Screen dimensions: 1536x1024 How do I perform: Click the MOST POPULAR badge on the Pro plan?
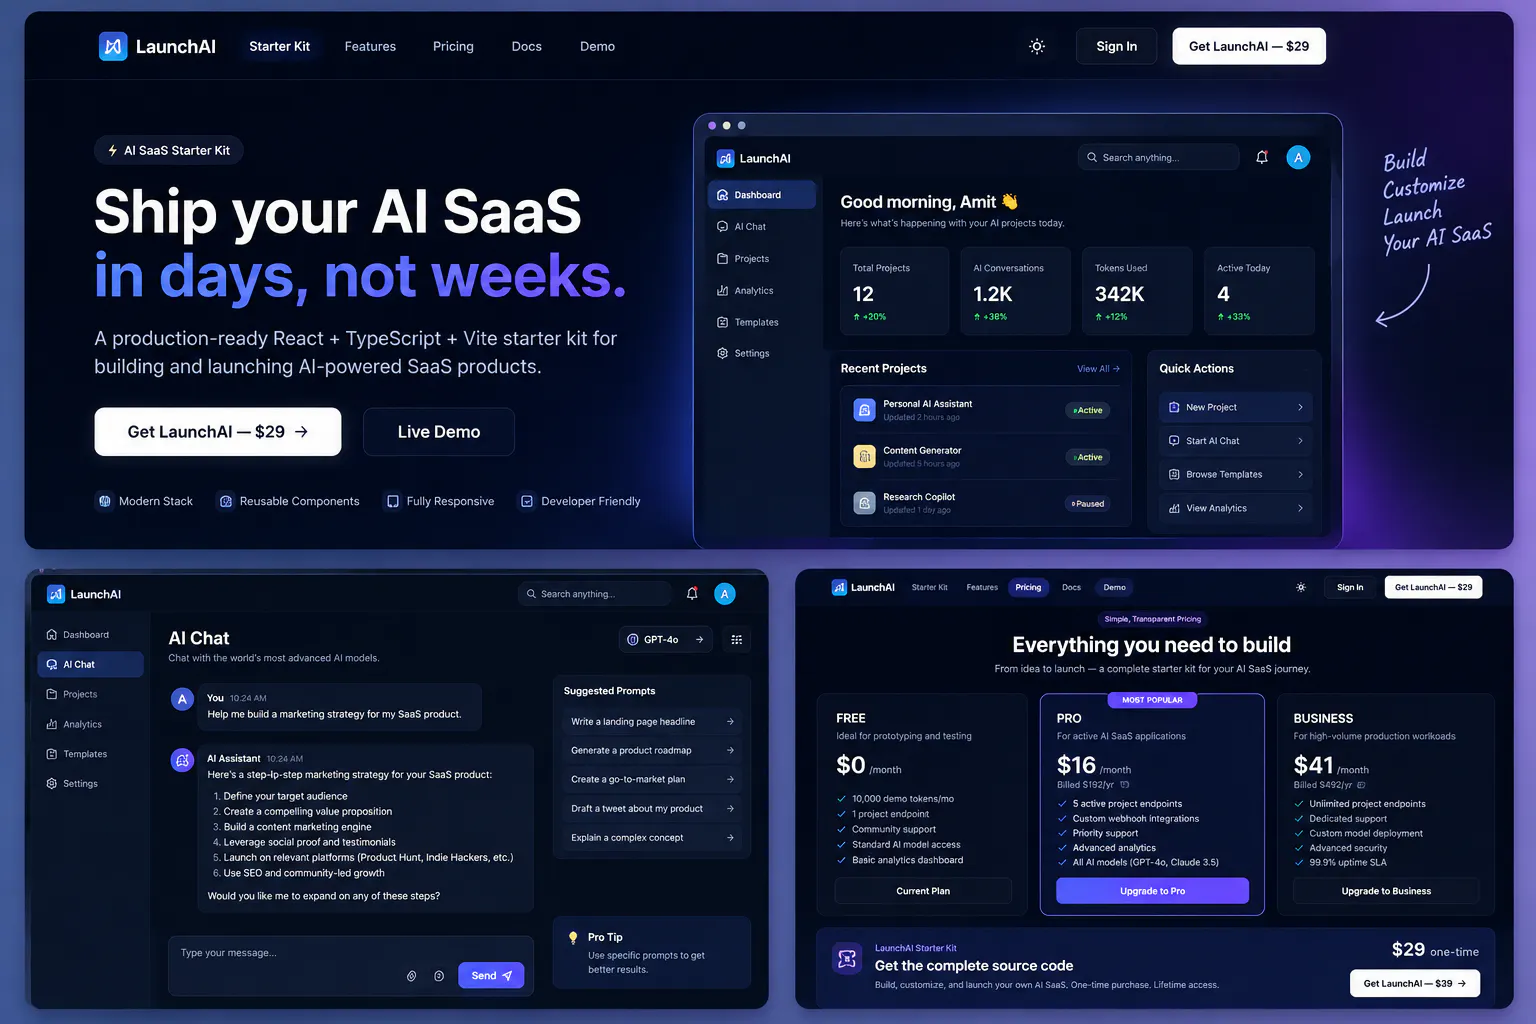point(1152,700)
